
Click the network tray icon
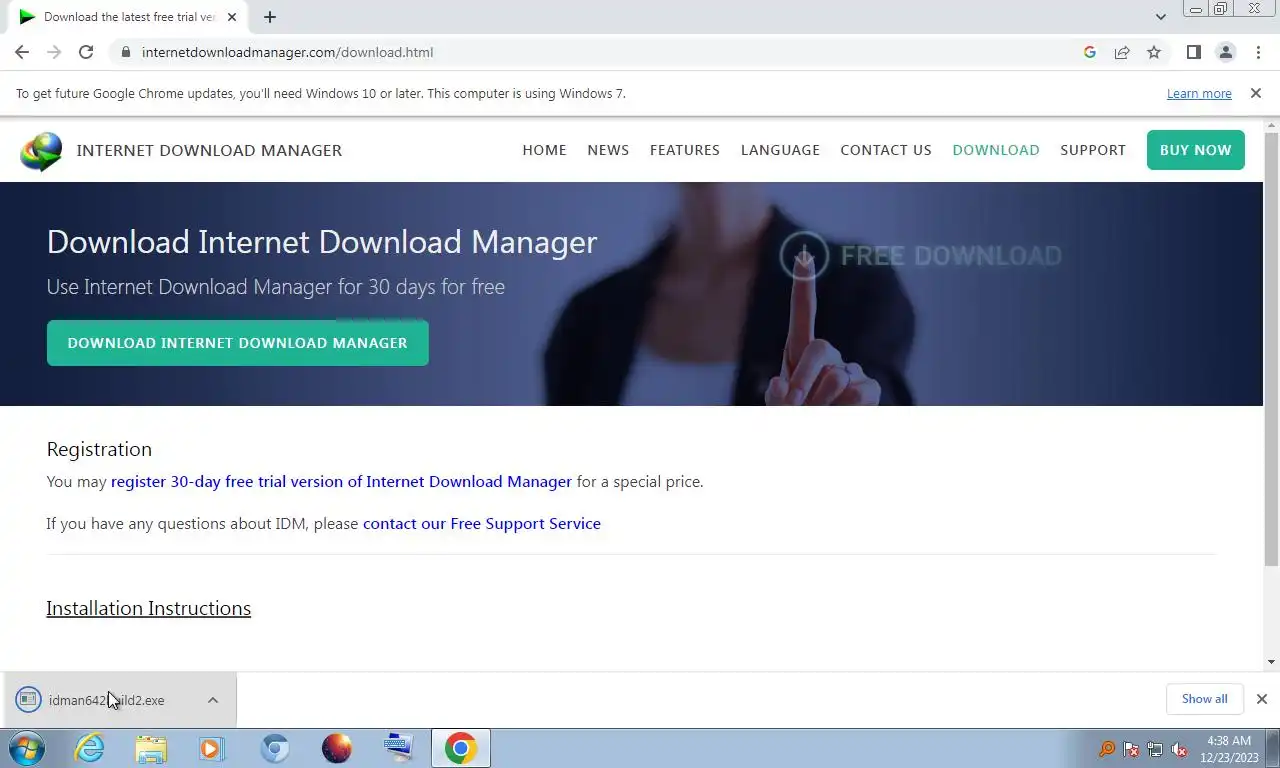pyautogui.click(x=1155, y=749)
